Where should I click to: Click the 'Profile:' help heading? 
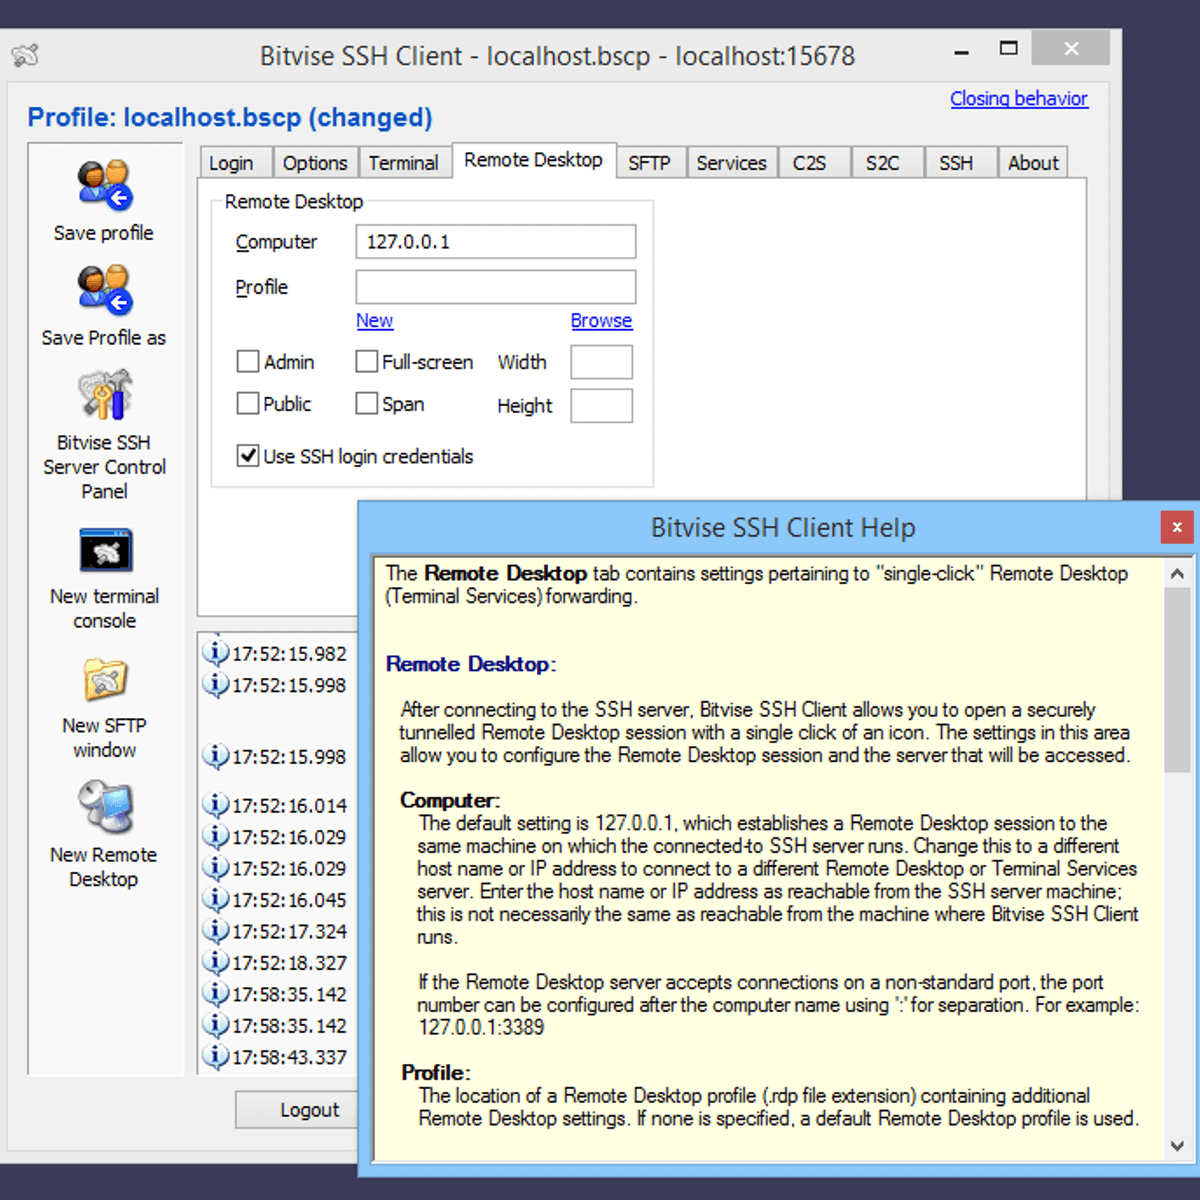[x=436, y=1072]
